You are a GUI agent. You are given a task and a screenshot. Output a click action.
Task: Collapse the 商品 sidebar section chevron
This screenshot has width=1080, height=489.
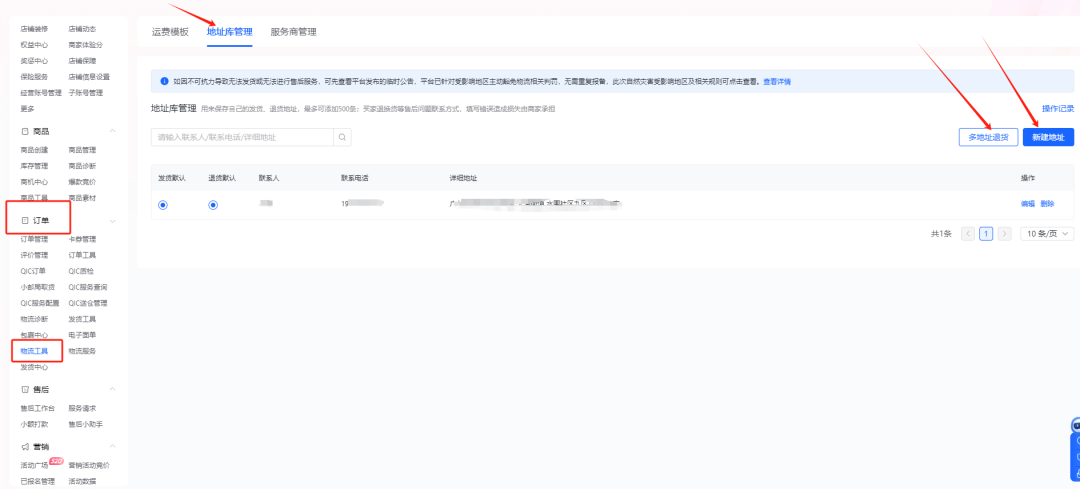pyautogui.click(x=112, y=131)
